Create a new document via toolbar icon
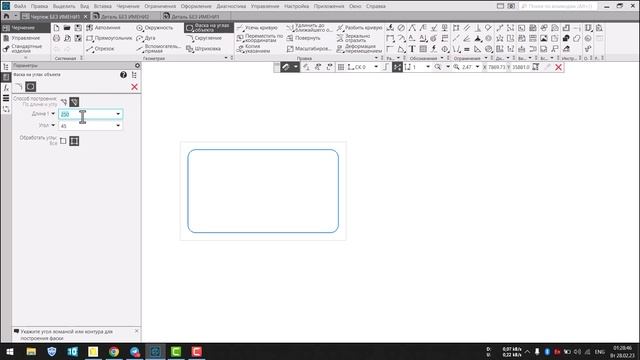 56,28
